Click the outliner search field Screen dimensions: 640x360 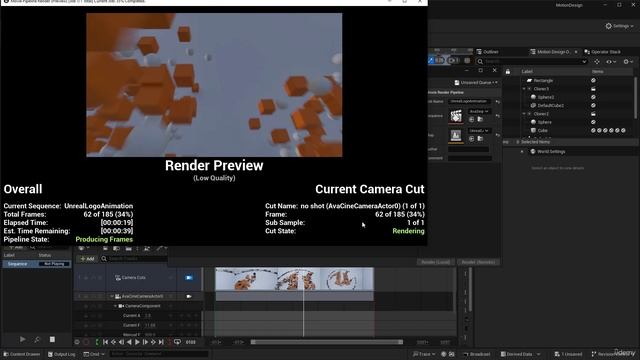click(532, 61)
